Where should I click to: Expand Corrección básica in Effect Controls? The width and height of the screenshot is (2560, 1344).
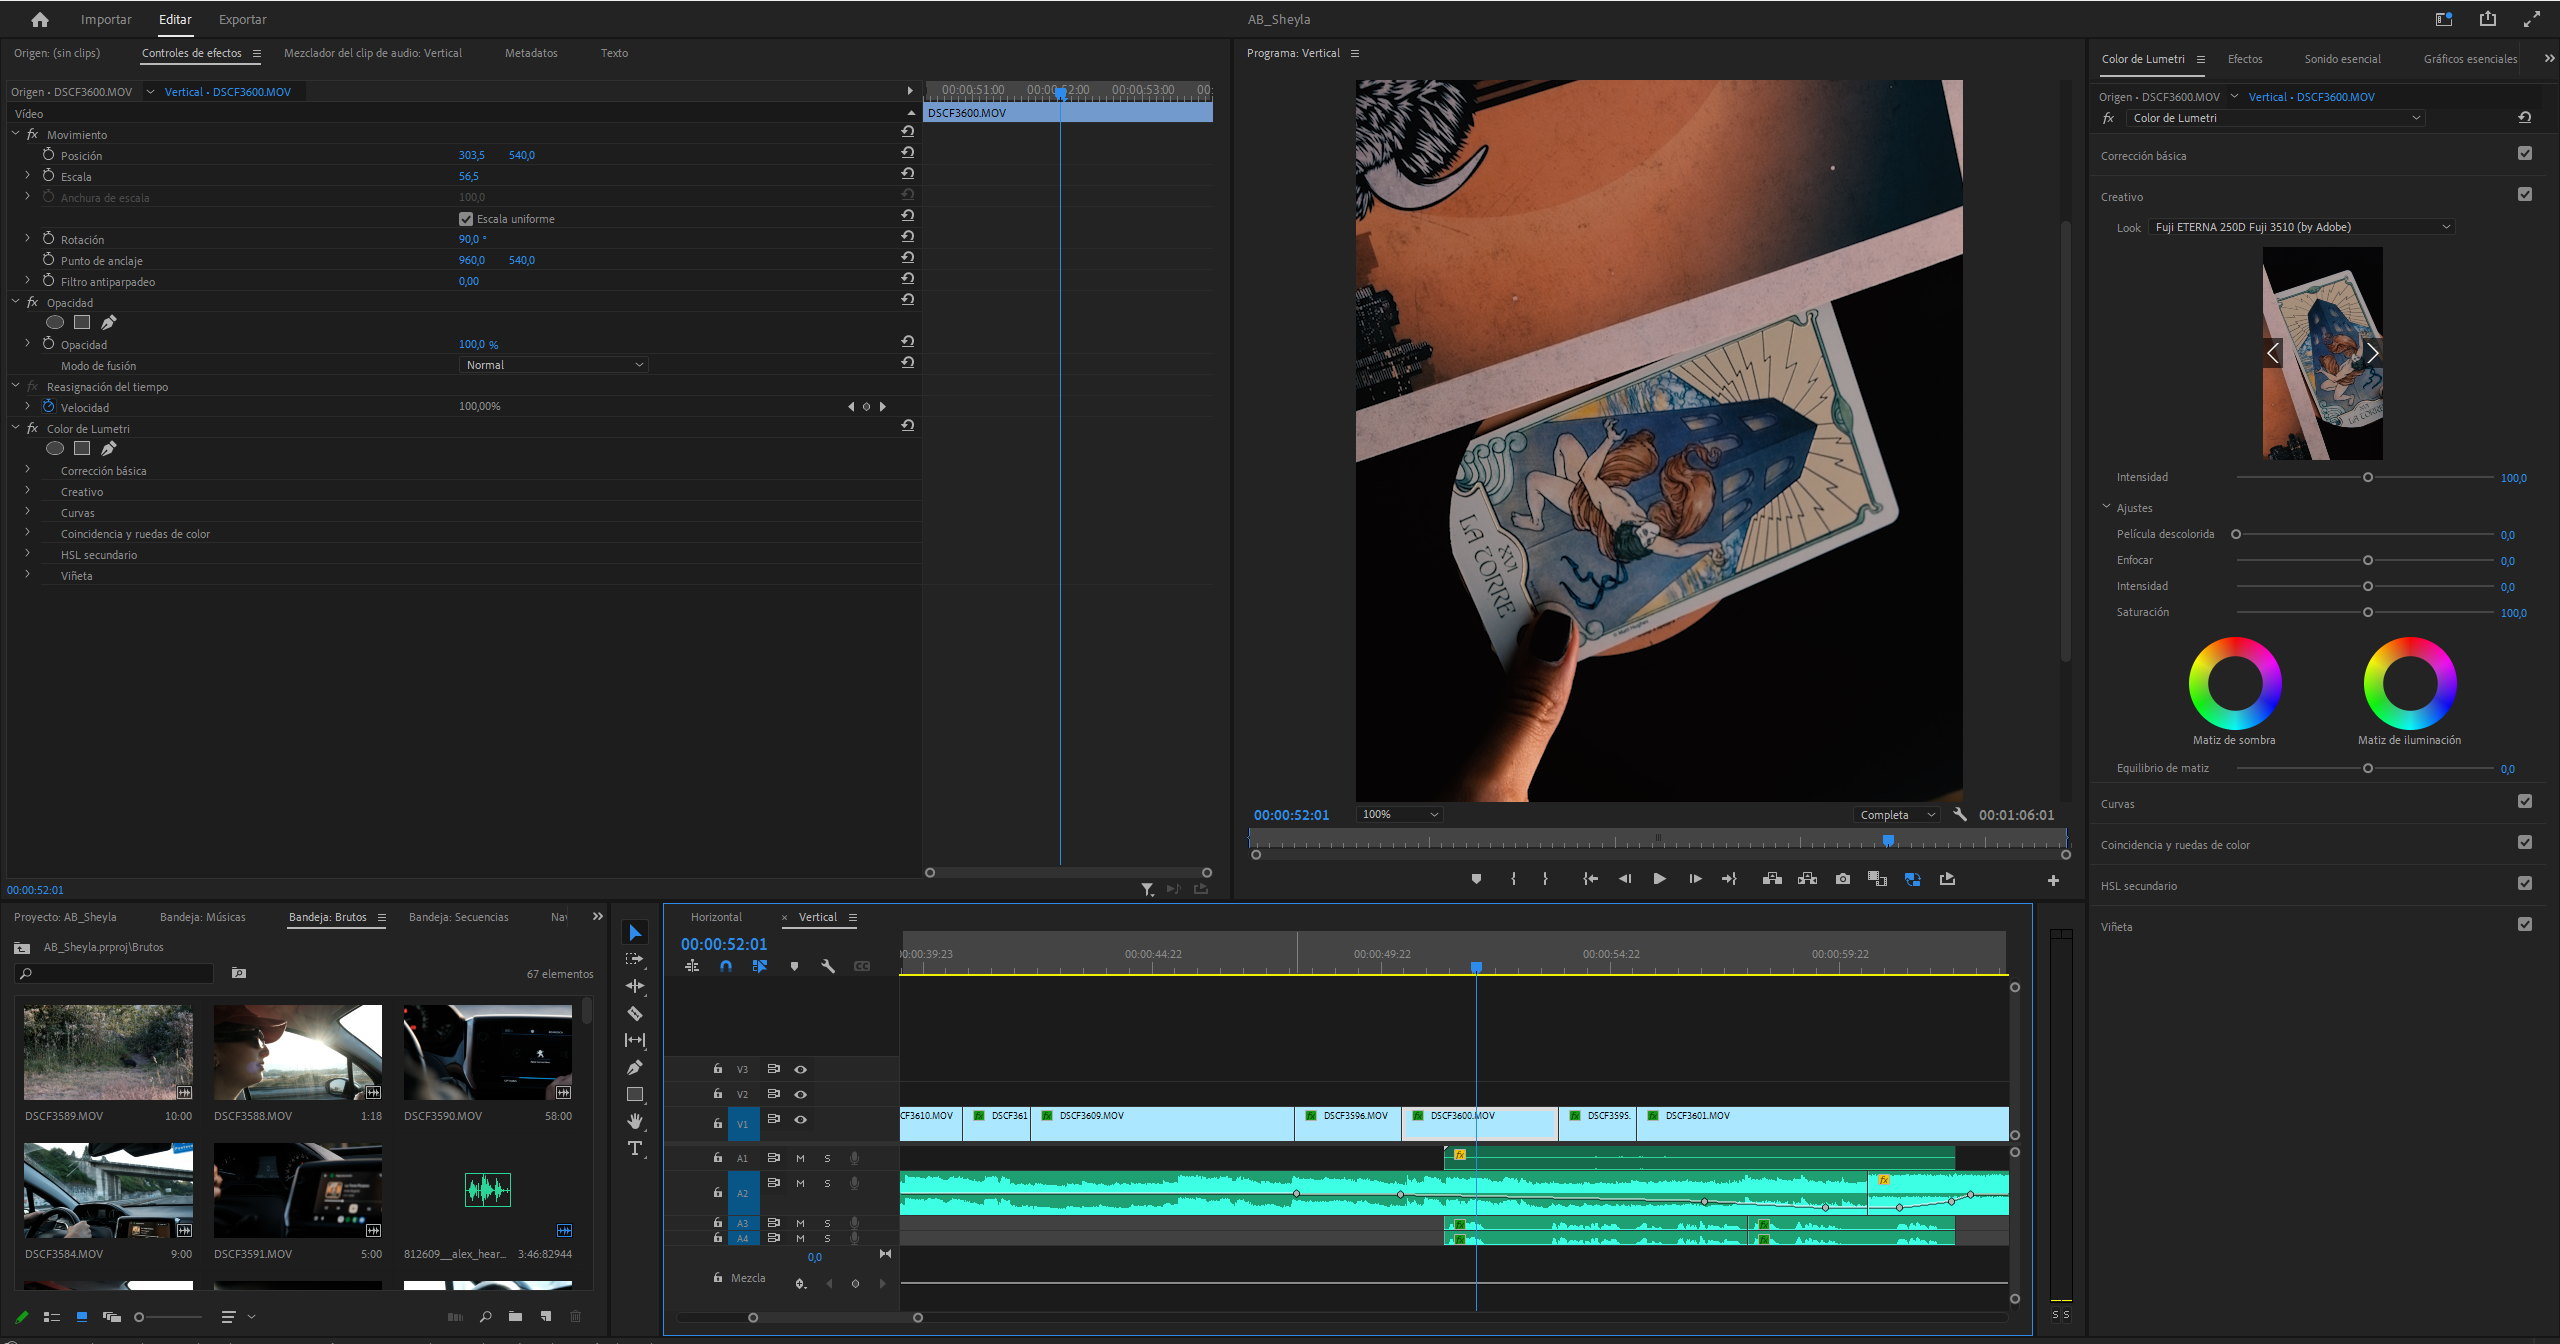(x=28, y=469)
